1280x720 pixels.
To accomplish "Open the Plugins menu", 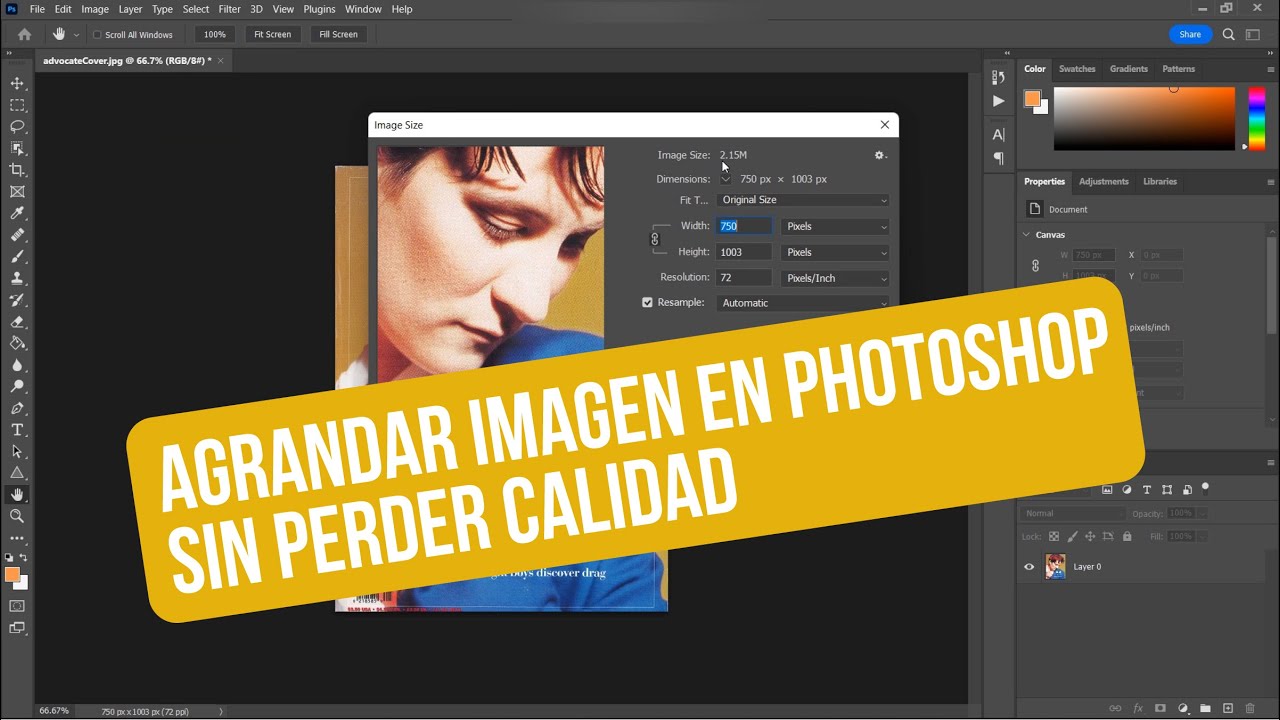I will pos(319,9).
